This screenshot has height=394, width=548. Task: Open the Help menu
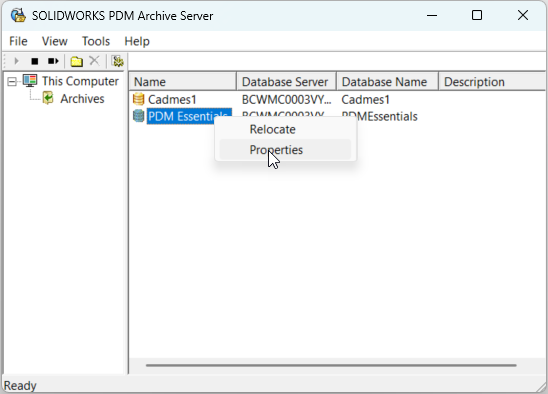(137, 41)
